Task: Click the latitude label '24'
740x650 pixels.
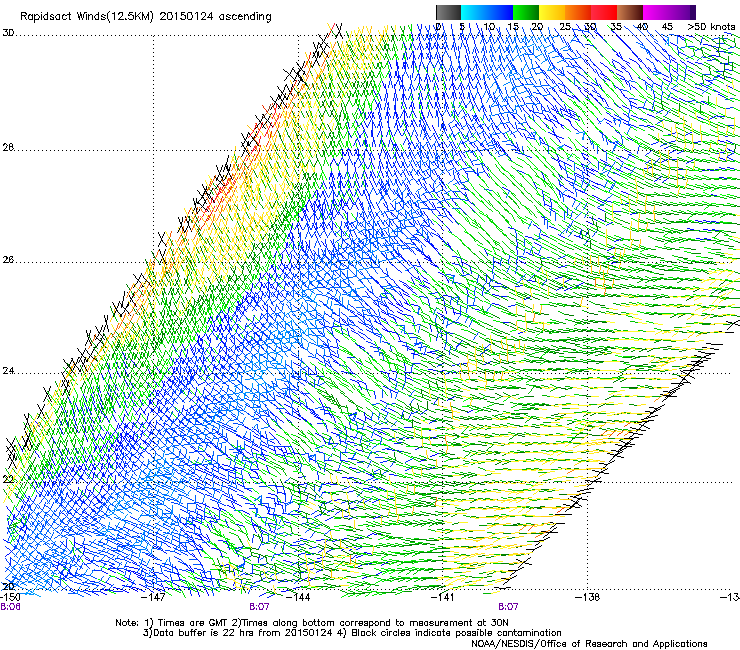Action: [x=8, y=371]
